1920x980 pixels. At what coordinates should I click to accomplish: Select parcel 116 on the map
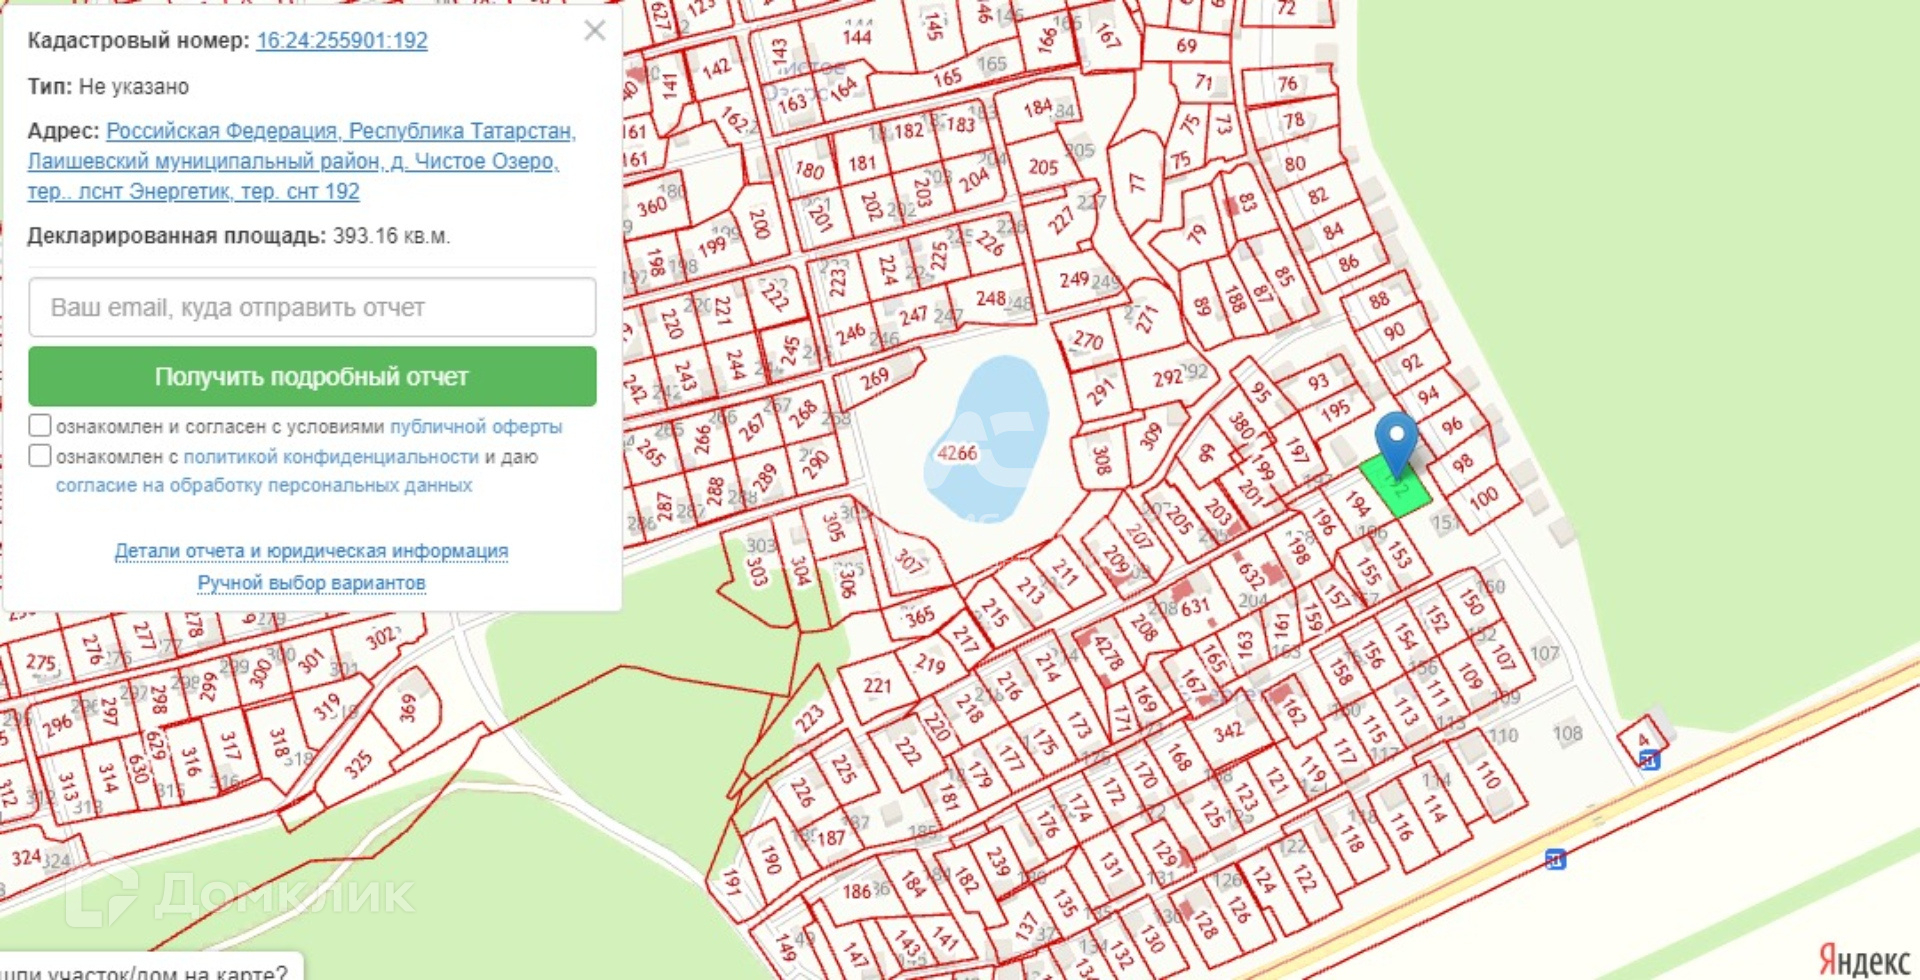(1401, 827)
